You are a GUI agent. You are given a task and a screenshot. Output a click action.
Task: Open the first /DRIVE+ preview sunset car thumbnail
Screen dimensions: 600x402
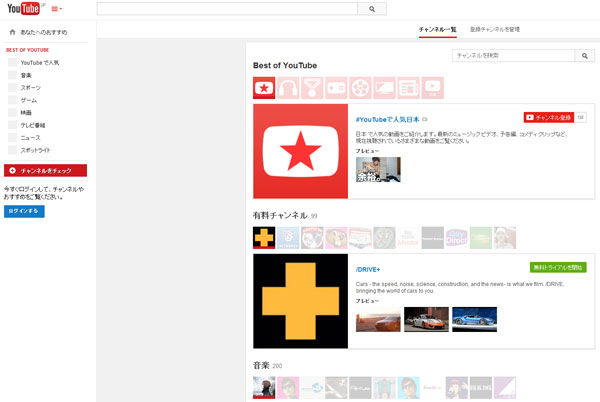coord(378,319)
